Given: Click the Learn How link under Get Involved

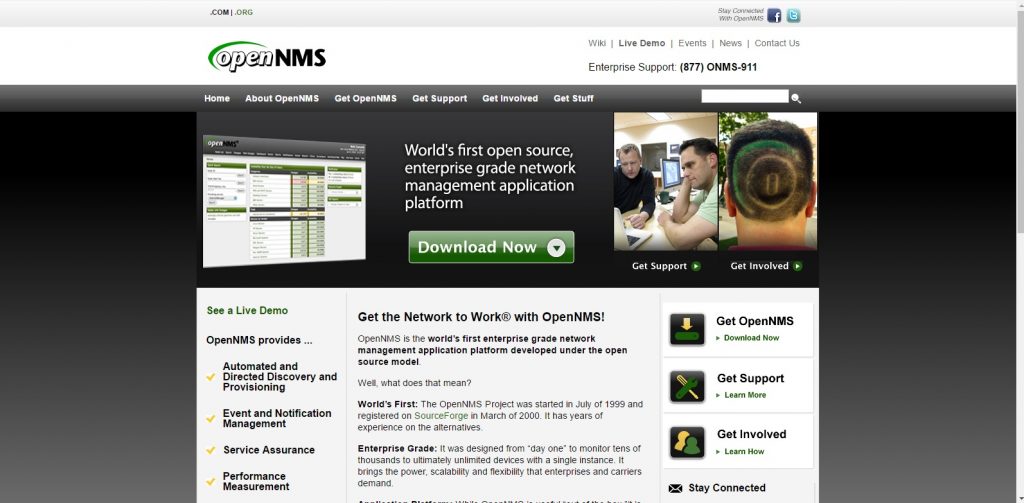Looking at the screenshot, I should tap(744, 452).
